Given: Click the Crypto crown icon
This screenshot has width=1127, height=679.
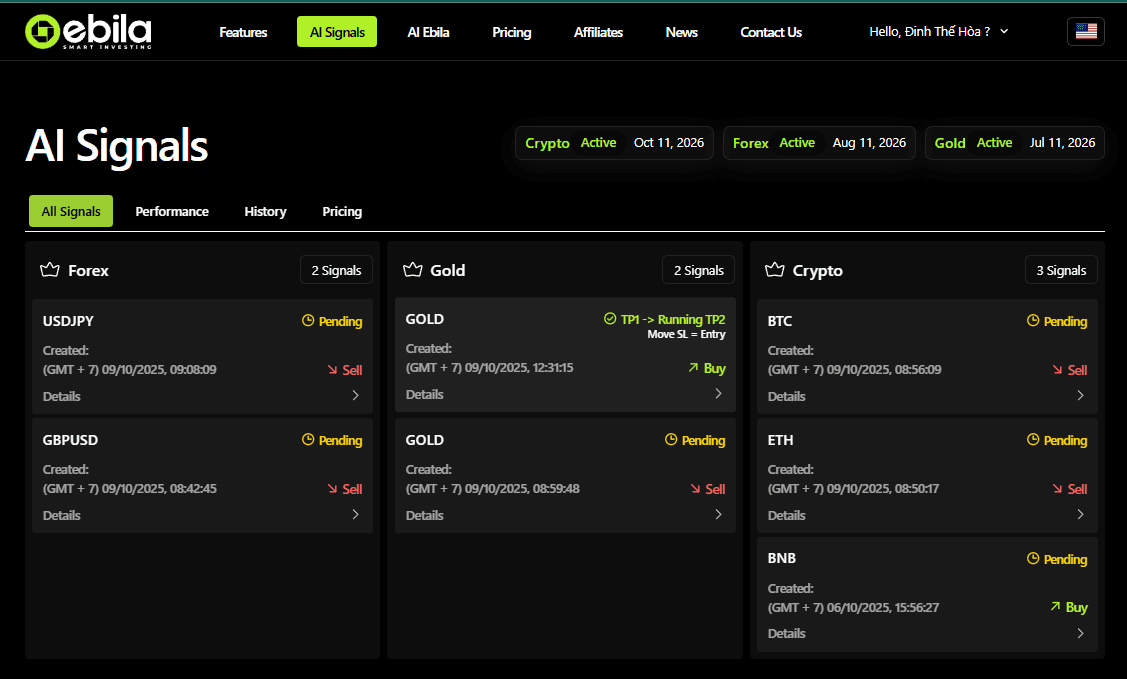Looking at the screenshot, I should (774, 270).
